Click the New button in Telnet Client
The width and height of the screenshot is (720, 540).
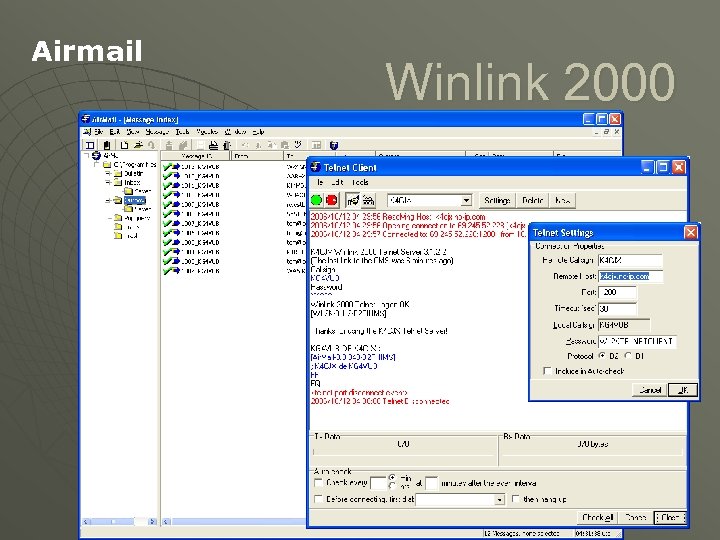click(x=562, y=201)
